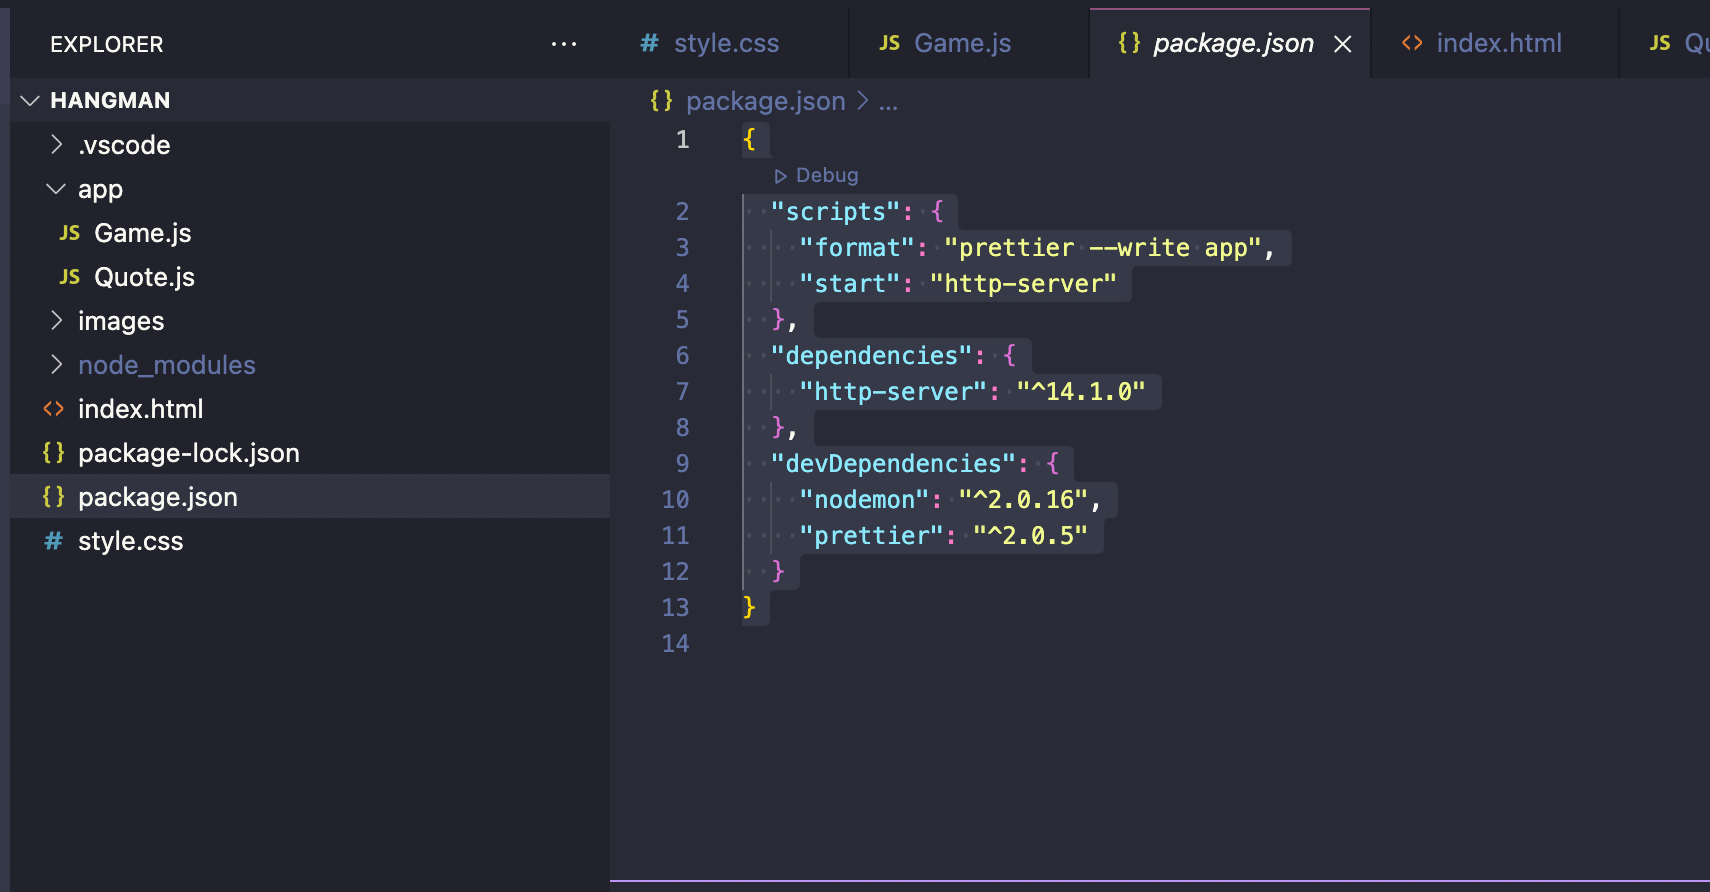Click braces icon on package.json tab
Viewport: 1710px width, 892px height.
click(x=1129, y=43)
